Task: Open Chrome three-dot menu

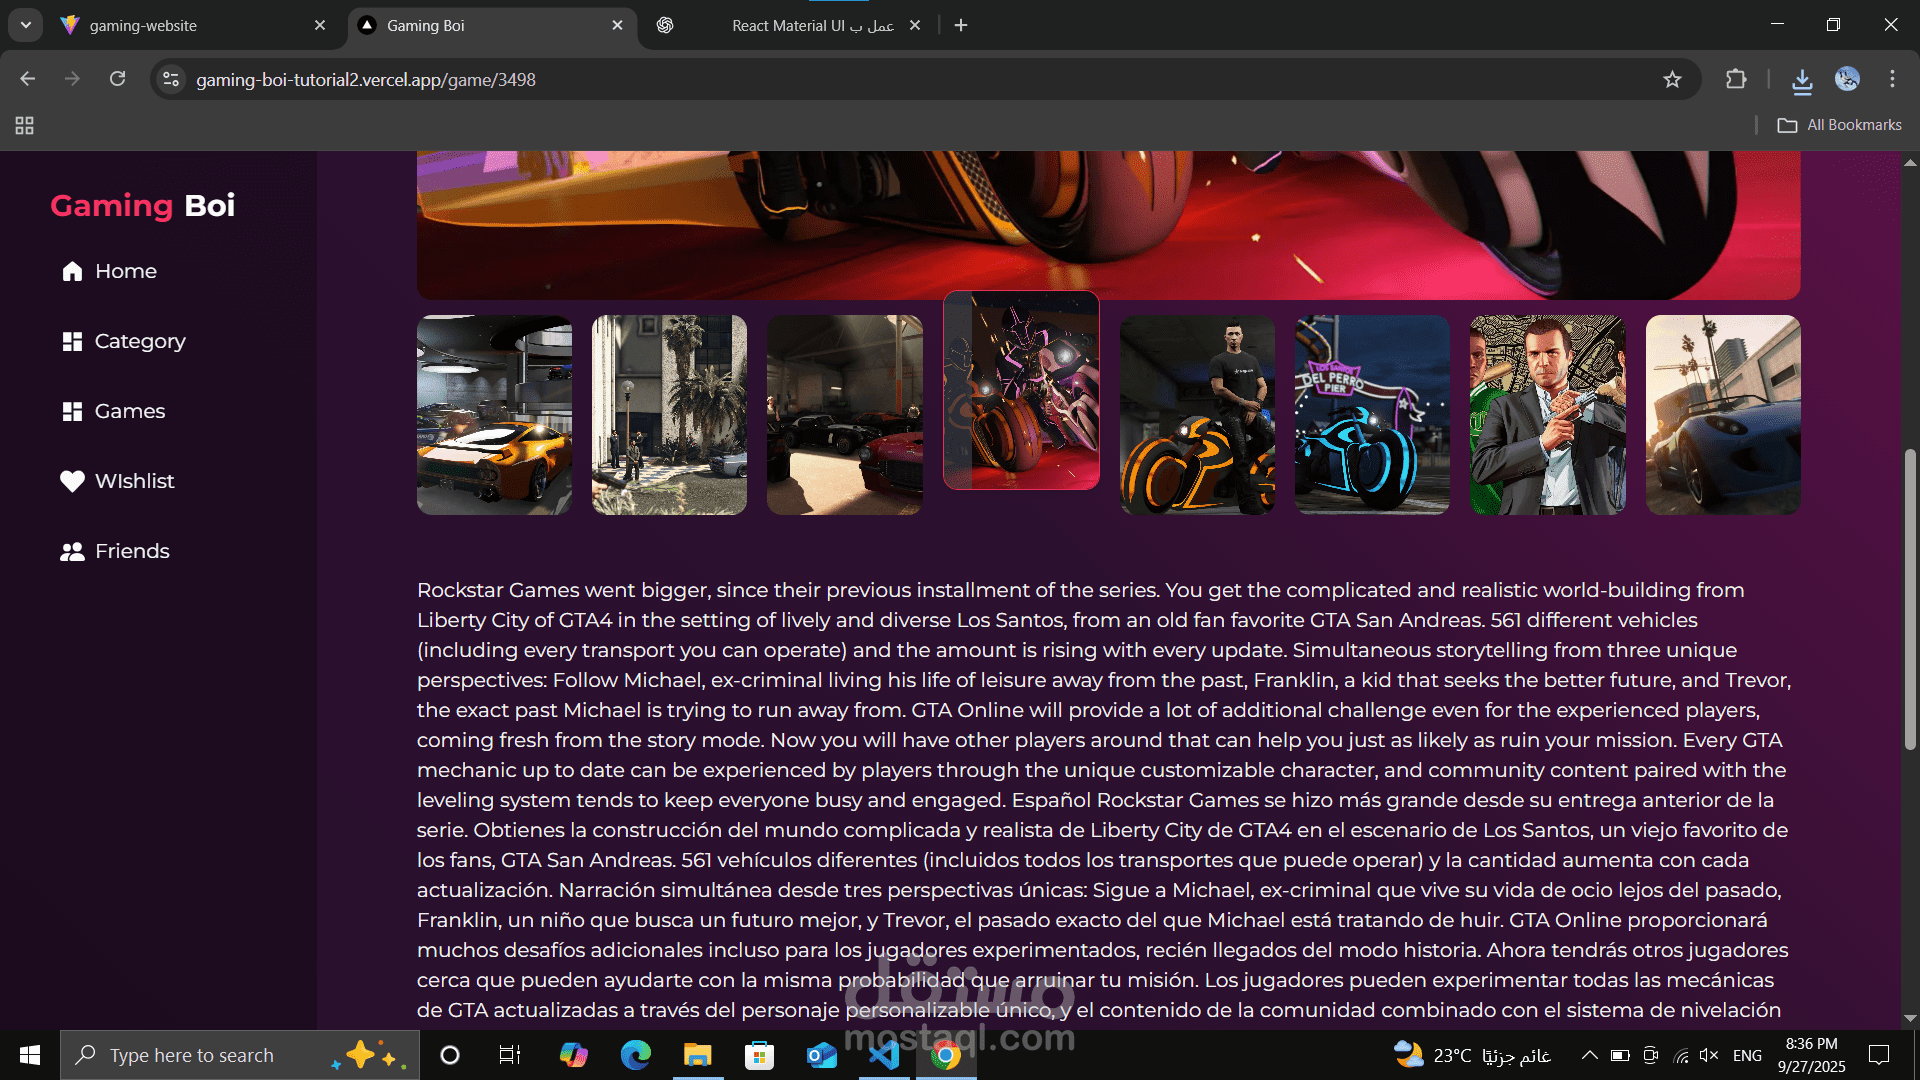Action: coord(1892,79)
